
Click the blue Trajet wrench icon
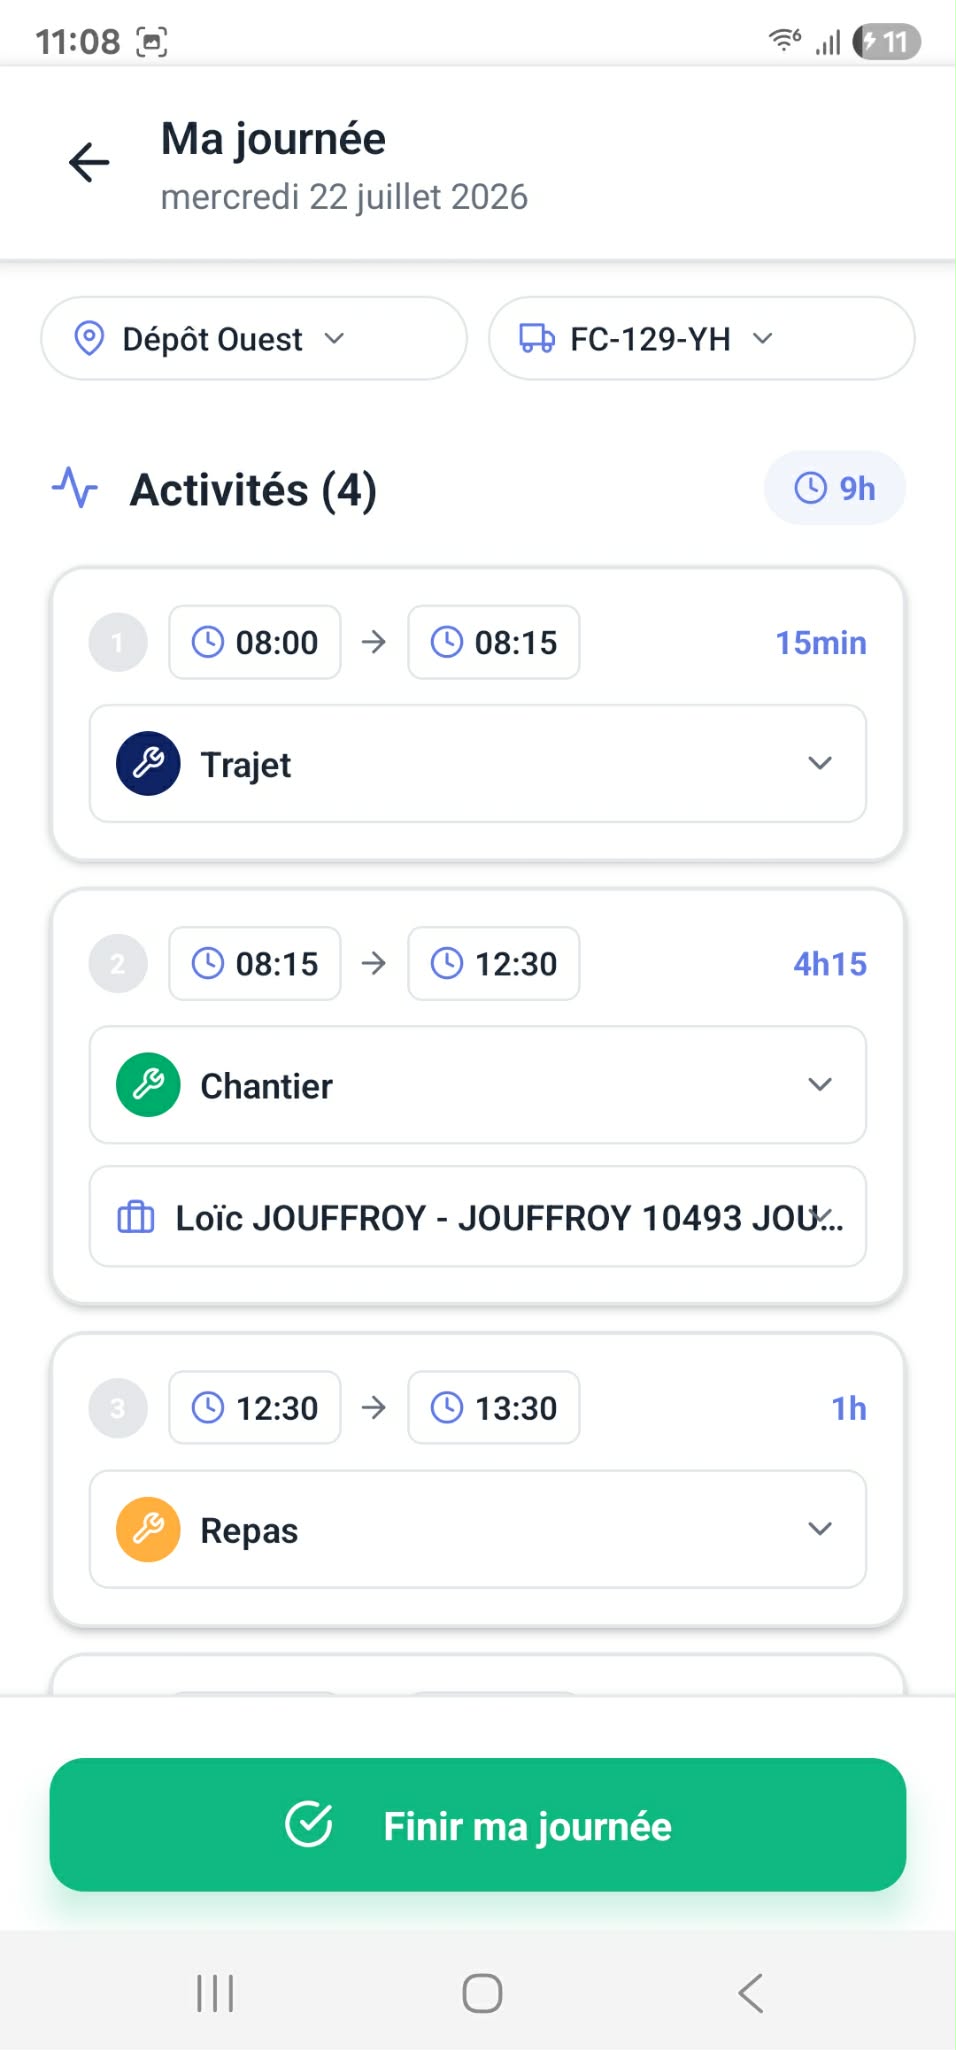(x=148, y=764)
